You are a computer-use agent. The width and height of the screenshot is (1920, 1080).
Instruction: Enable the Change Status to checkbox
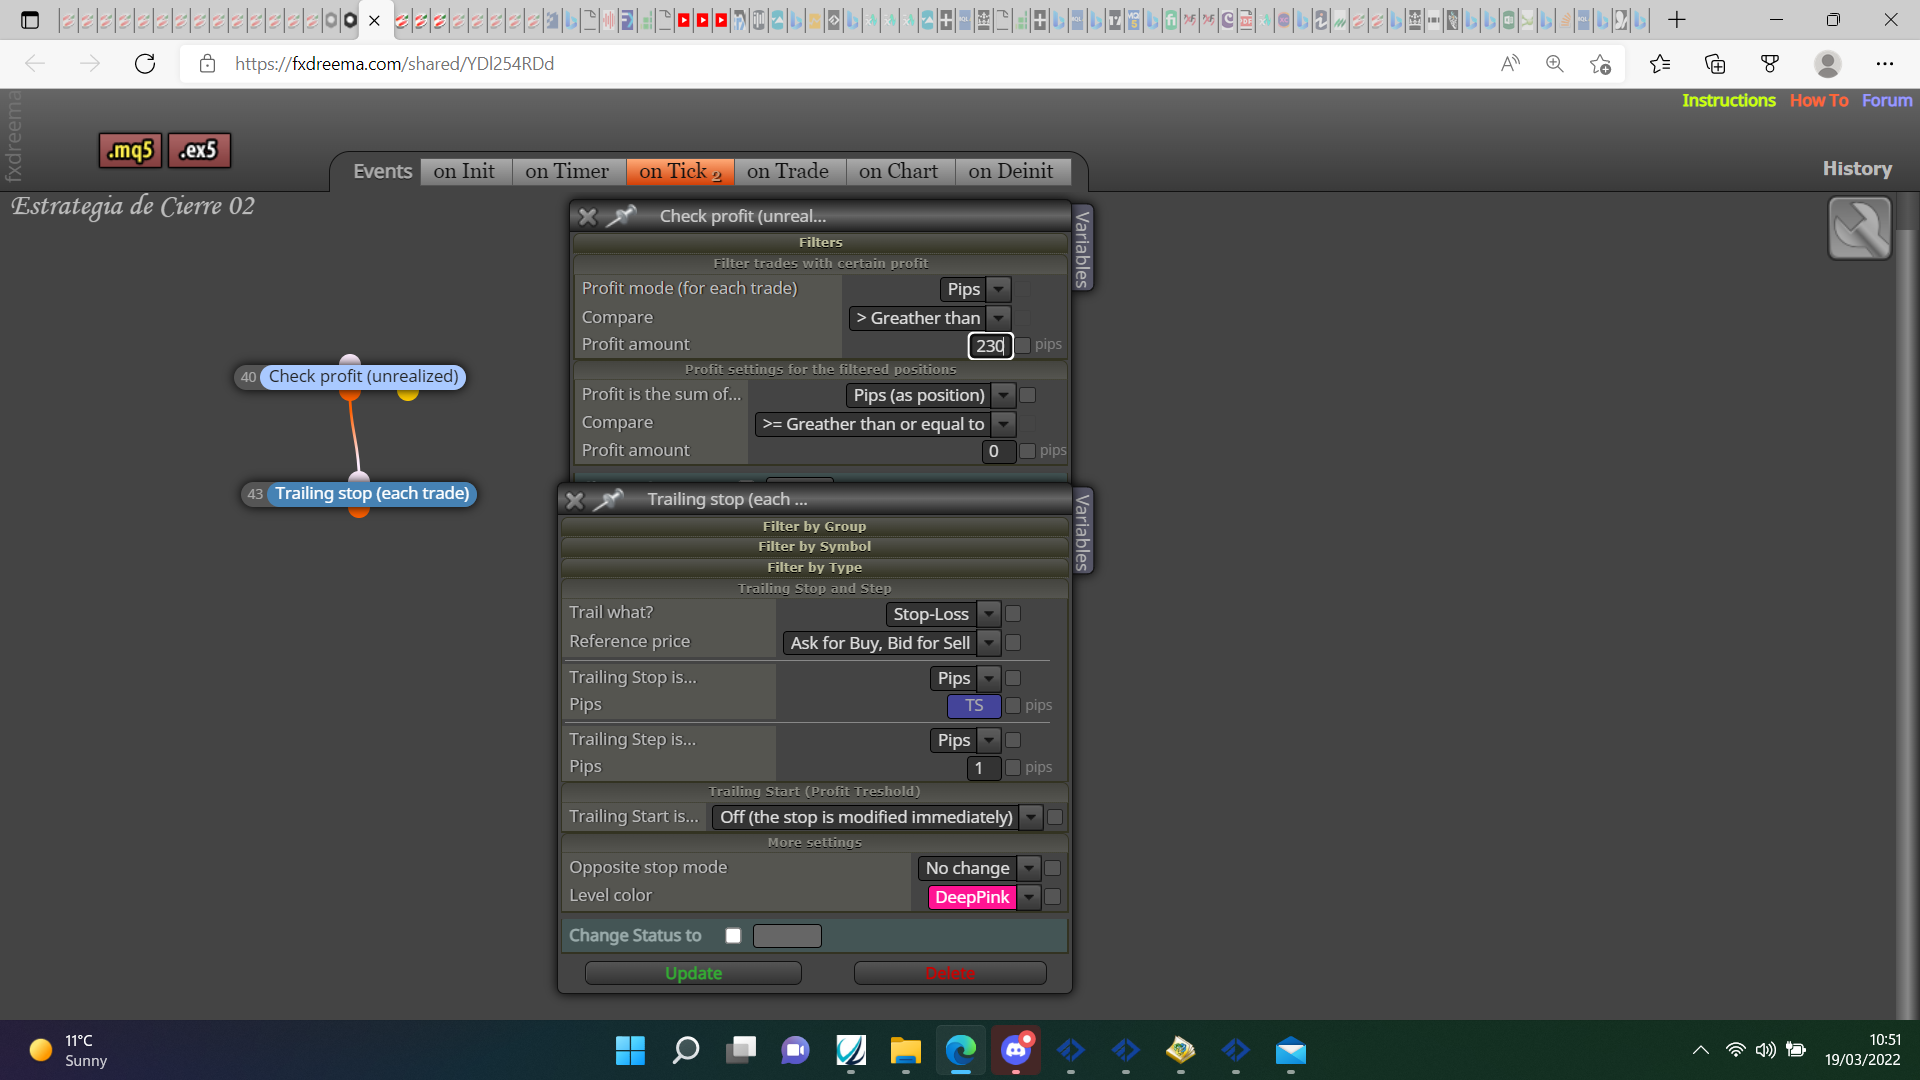coord(733,936)
